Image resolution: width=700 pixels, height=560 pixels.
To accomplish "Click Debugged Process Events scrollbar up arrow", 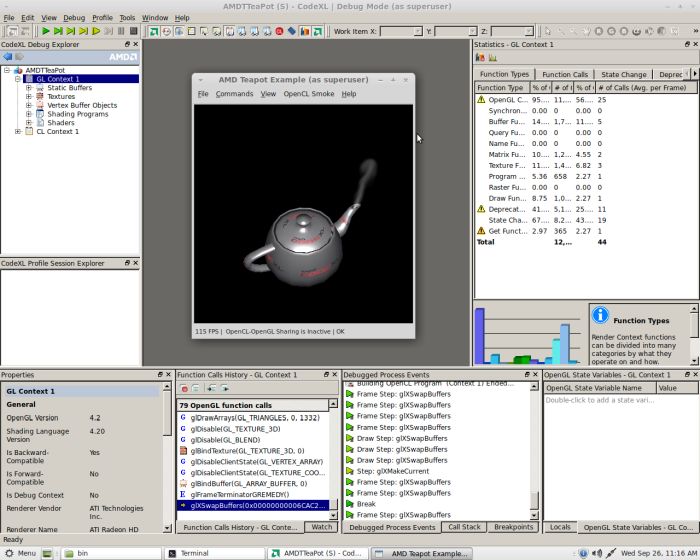I will 534,387.
